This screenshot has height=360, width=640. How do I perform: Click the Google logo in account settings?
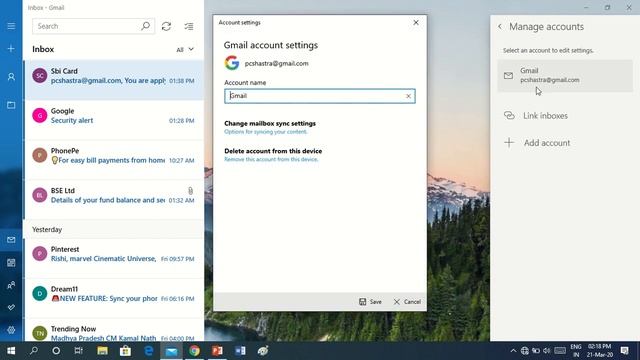pos(231,63)
